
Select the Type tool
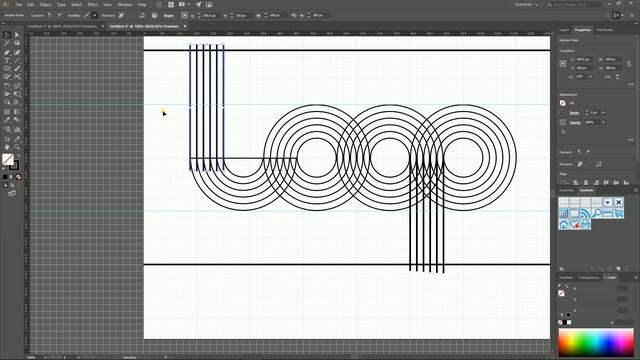pos(7,60)
